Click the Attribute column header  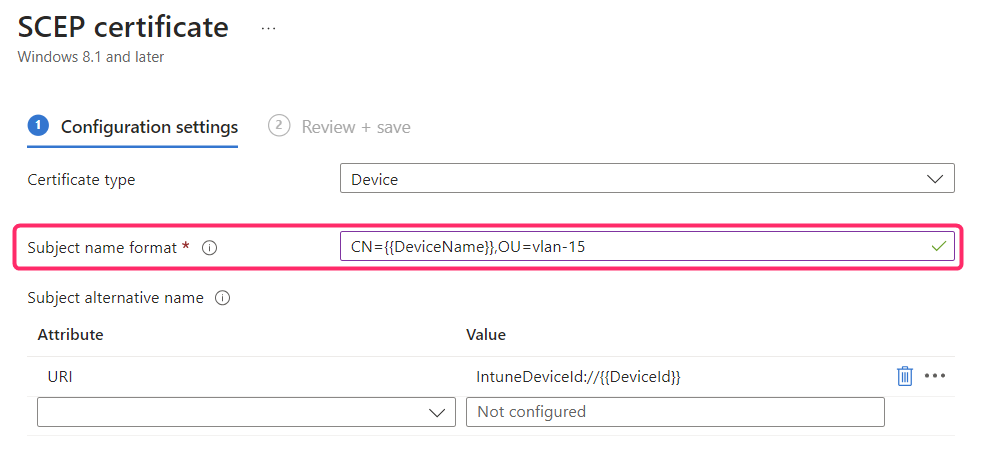coord(70,334)
